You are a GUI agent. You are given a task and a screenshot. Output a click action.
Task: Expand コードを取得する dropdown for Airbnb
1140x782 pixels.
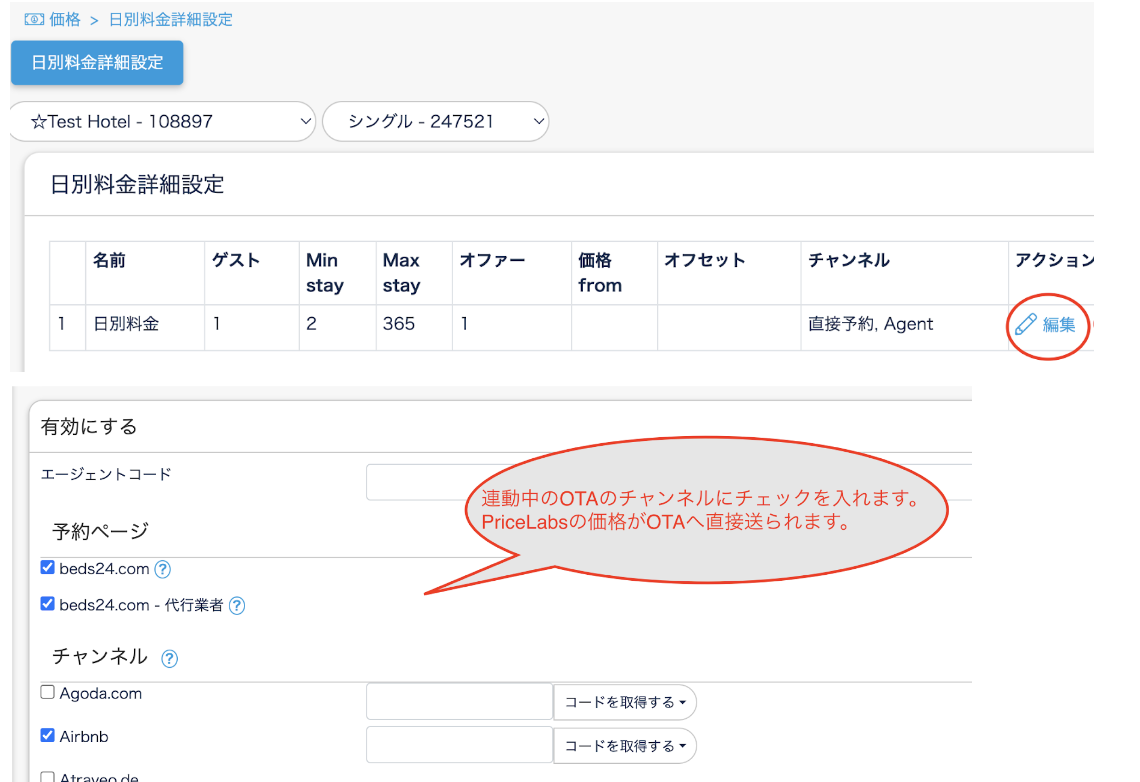625,745
